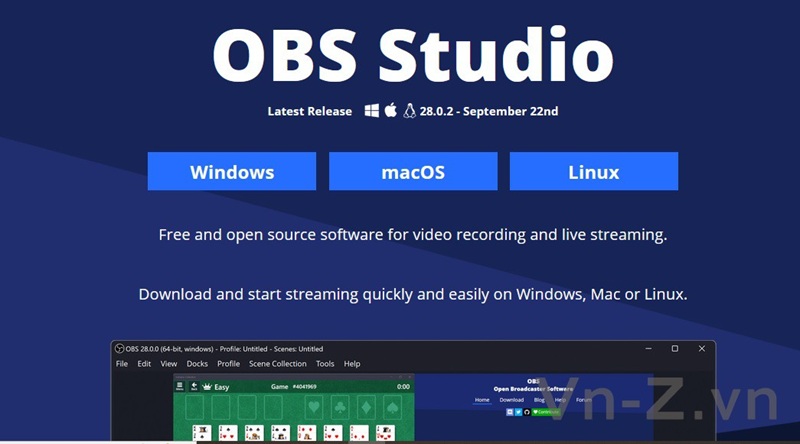Click the OBS logo in the window title bar
The width and height of the screenshot is (800, 444).
point(119,348)
